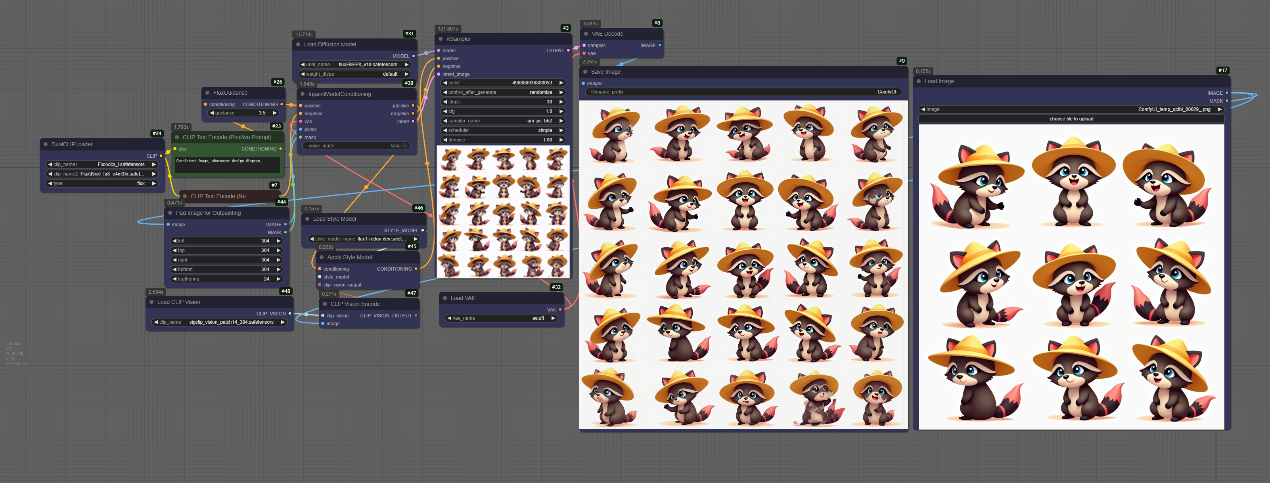Click the filename_prefix field in Save Image

pos(742,92)
